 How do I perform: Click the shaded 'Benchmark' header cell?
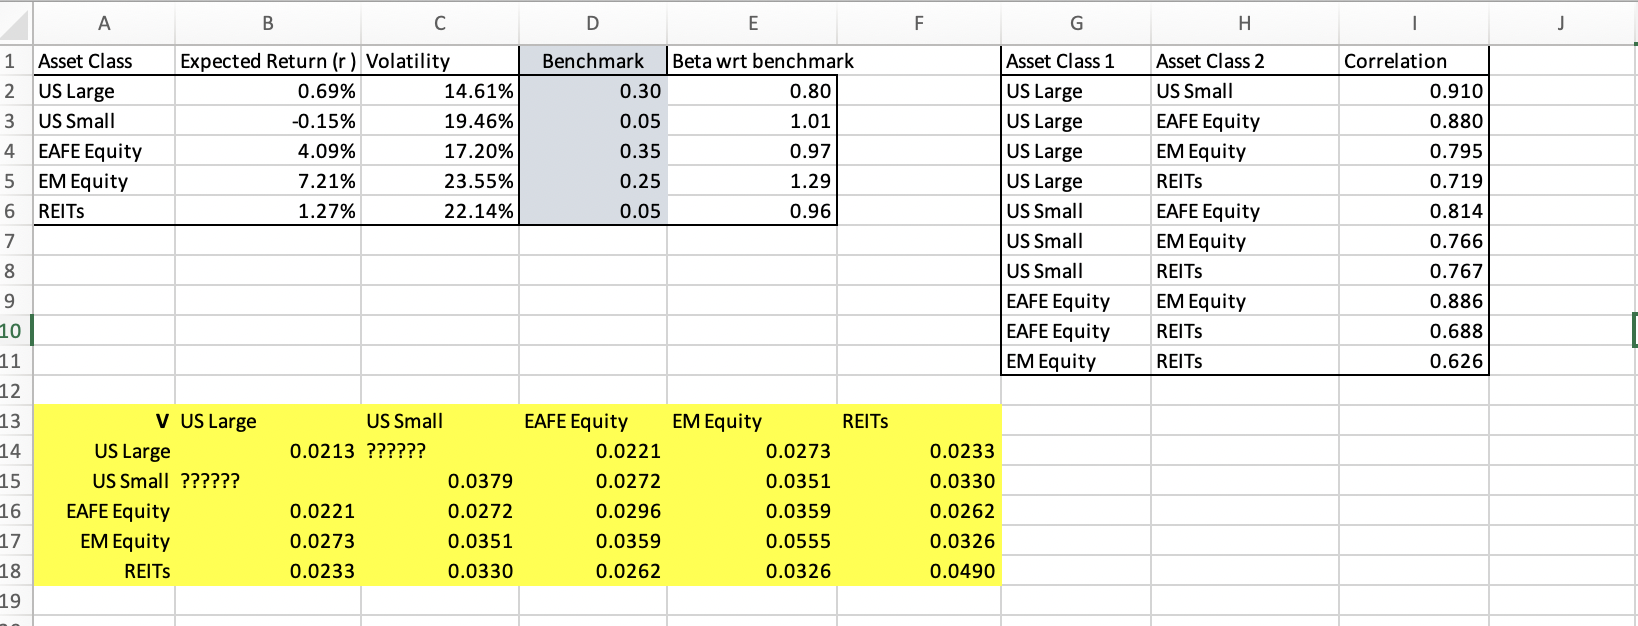[593, 61]
